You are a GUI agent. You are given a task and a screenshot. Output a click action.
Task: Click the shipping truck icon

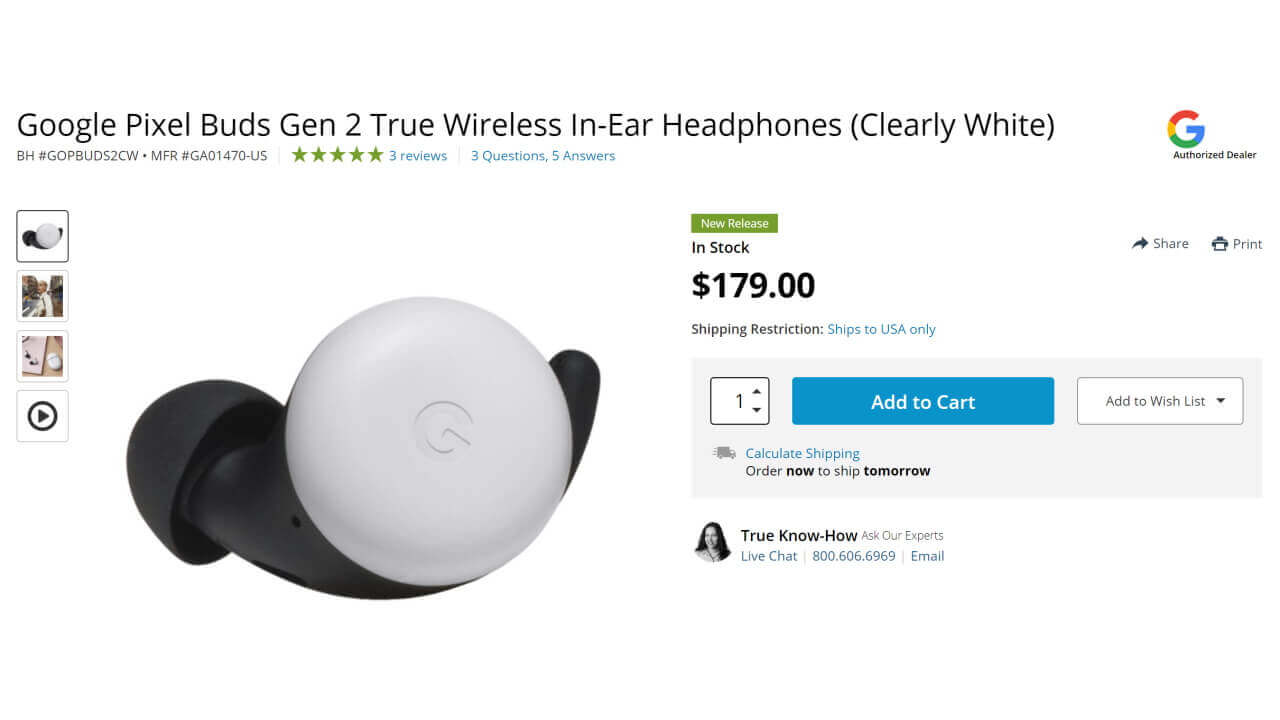[x=724, y=453]
